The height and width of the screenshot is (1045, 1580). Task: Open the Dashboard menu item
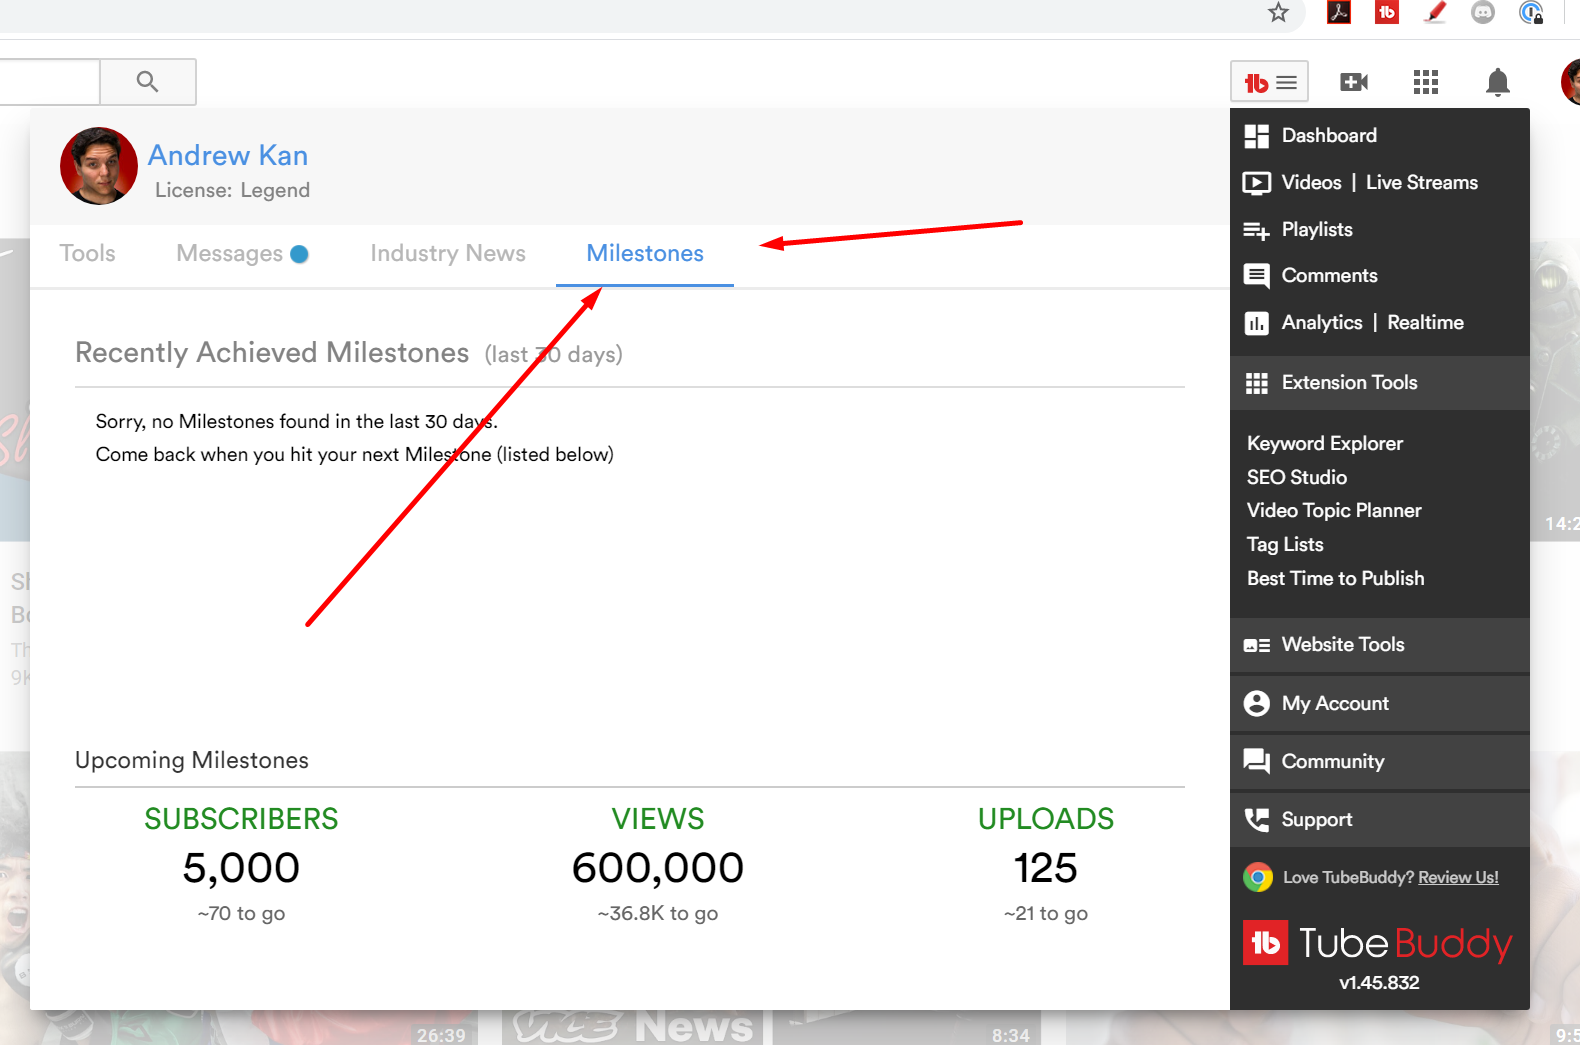[x=1328, y=136]
